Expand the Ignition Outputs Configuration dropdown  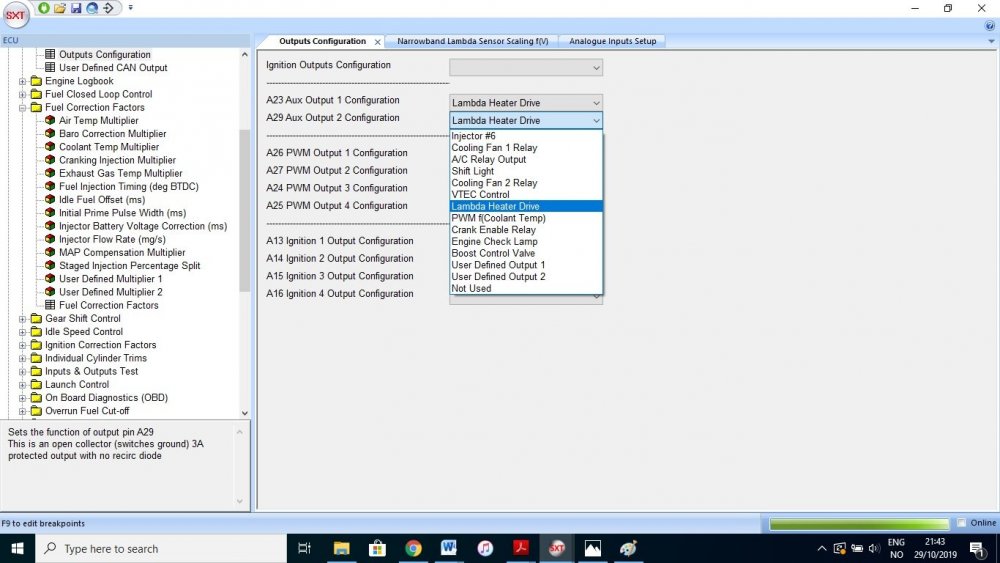[526, 68]
